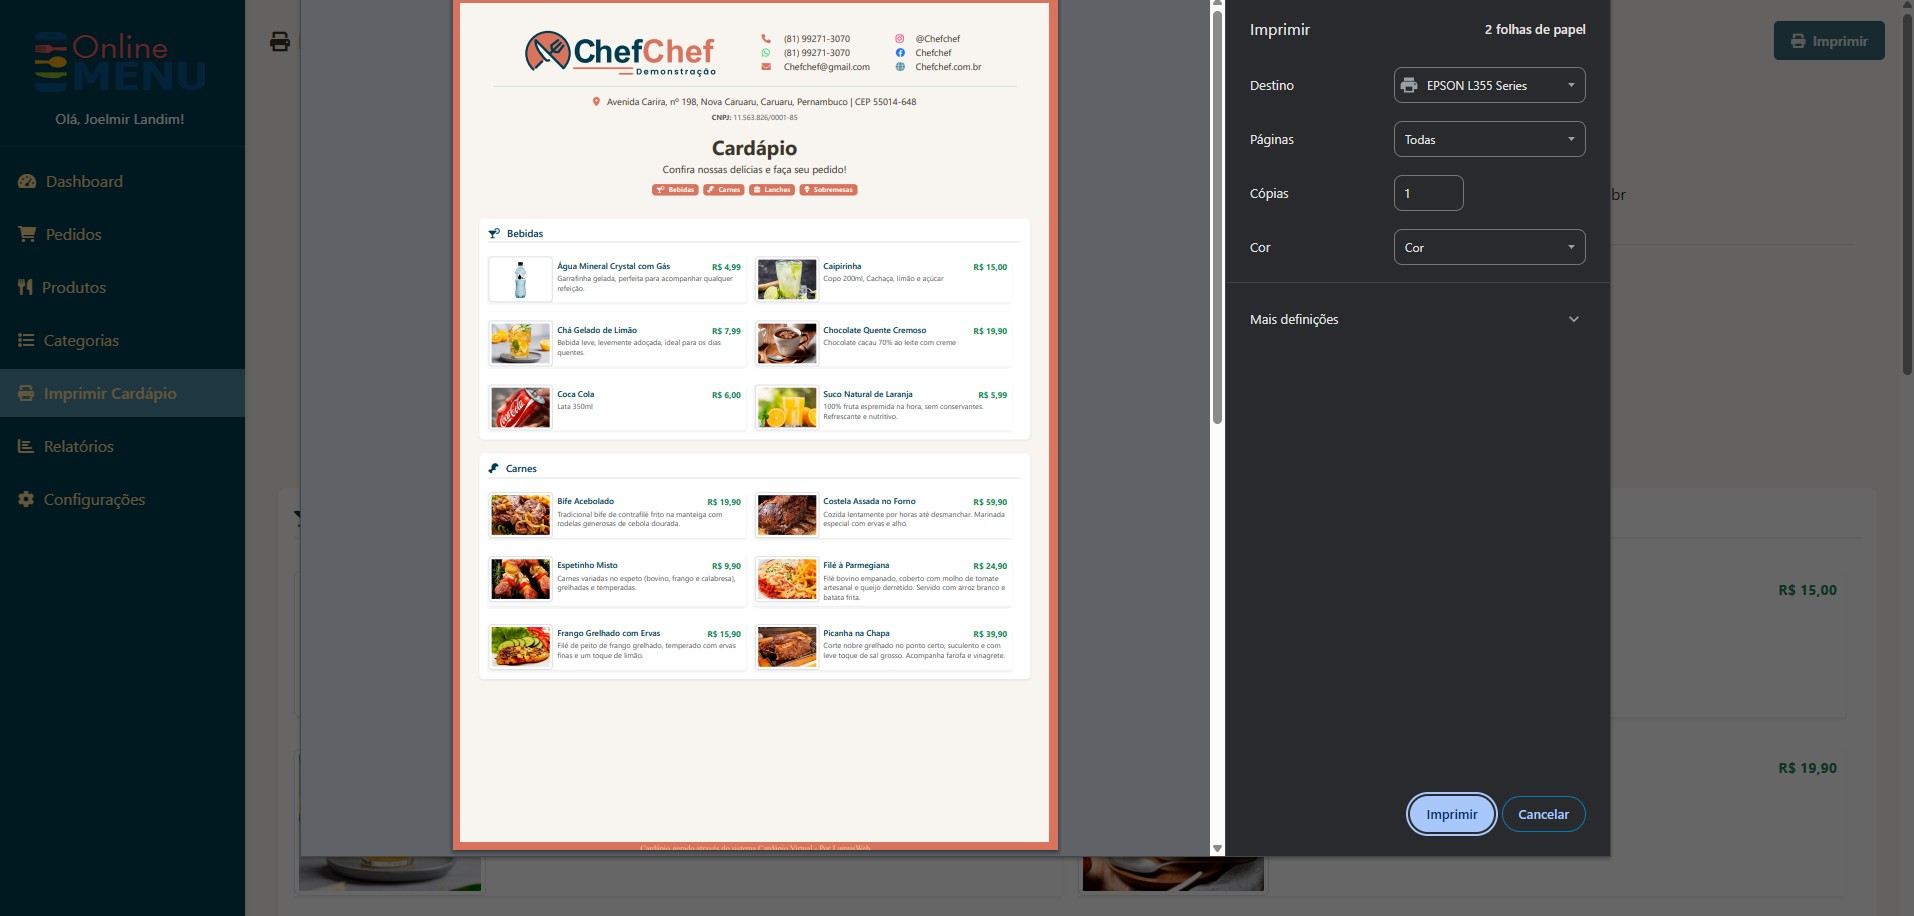This screenshot has height=916, width=1914.
Task: Open the Páginas dropdown showing Todas
Action: click(1488, 139)
